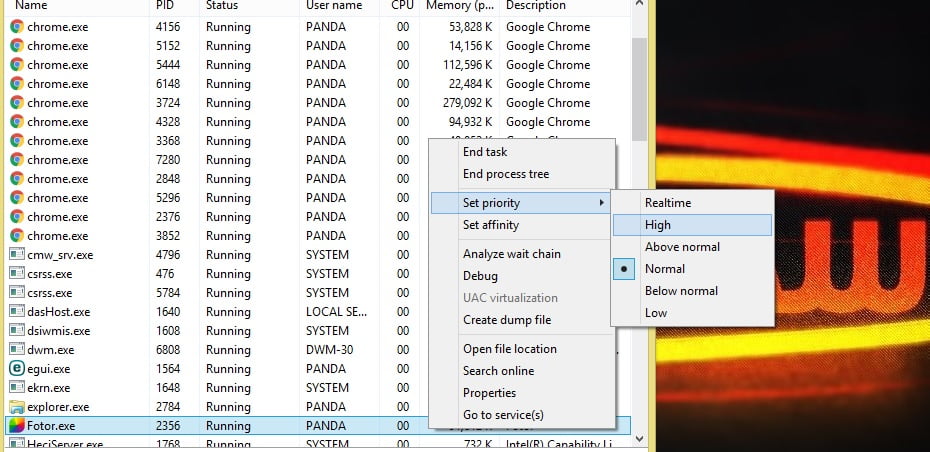This screenshot has height=452, width=930.
Task: Open Set affinity from context menu
Action: pyautogui.click(x=490, y=225)
